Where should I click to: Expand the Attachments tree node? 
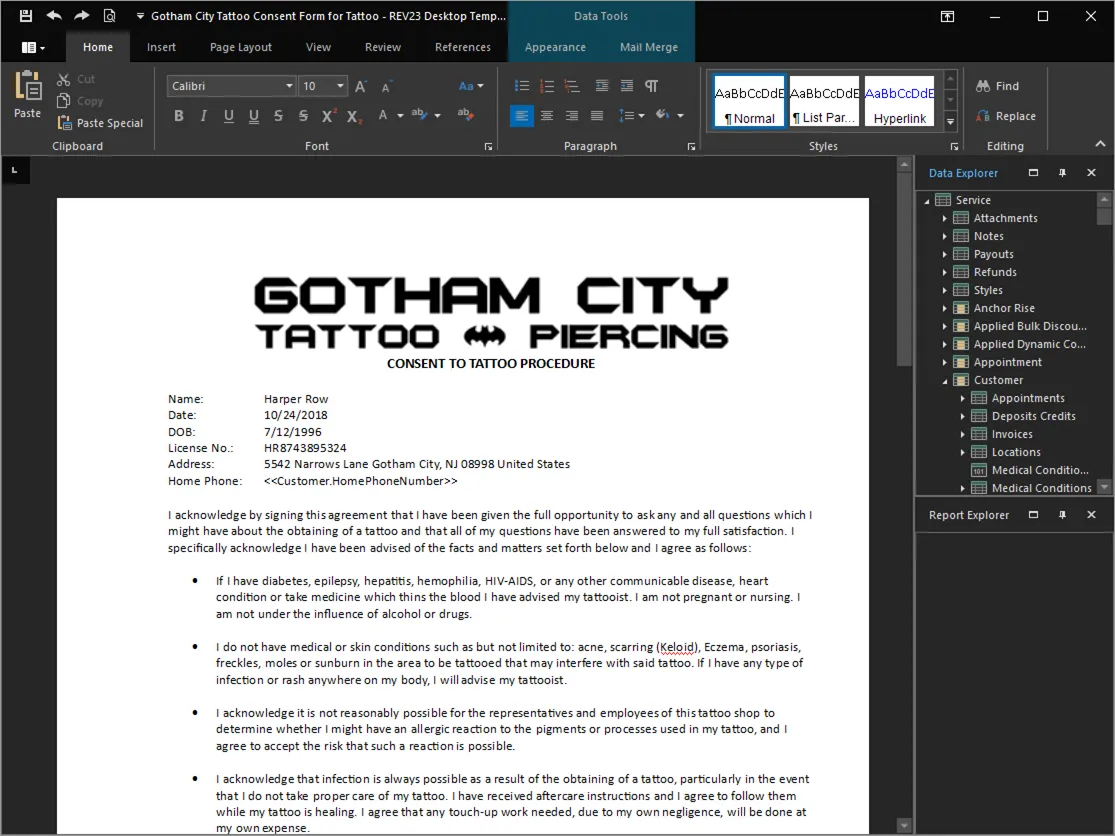click(x=944, y=218)
